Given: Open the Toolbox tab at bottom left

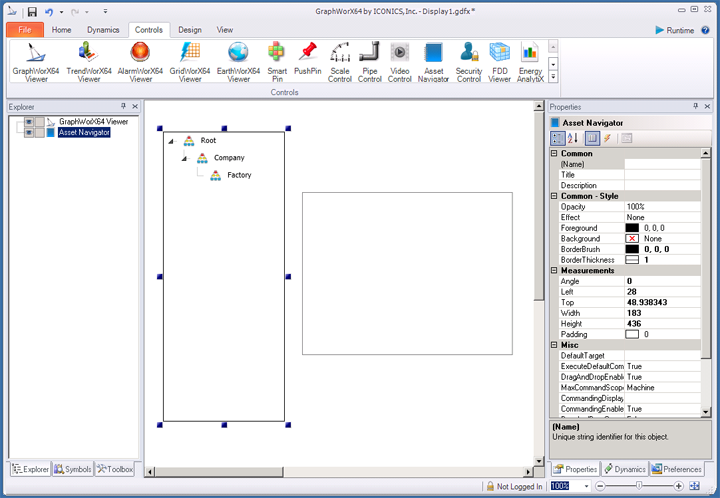Looking at the screenshot, I should tap(114, 469).
